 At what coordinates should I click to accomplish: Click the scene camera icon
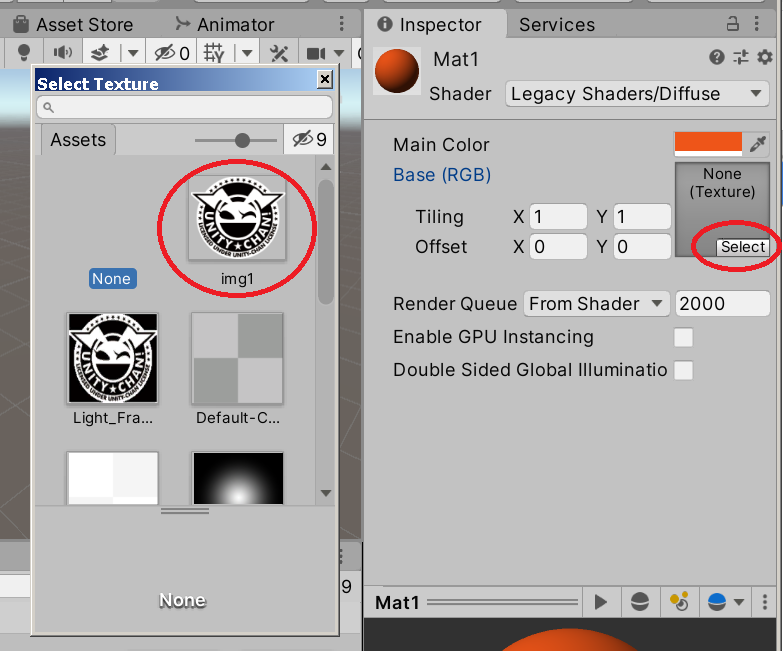pos(316,53)
